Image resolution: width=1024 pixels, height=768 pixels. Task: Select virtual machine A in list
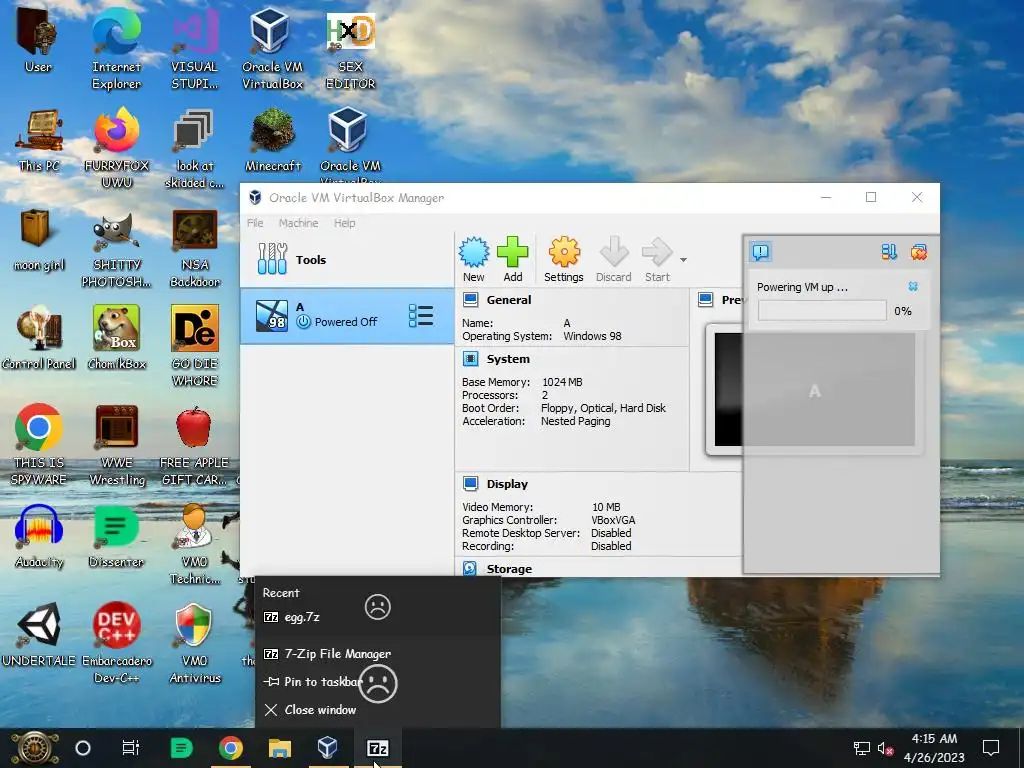click(x=347, y=316)
